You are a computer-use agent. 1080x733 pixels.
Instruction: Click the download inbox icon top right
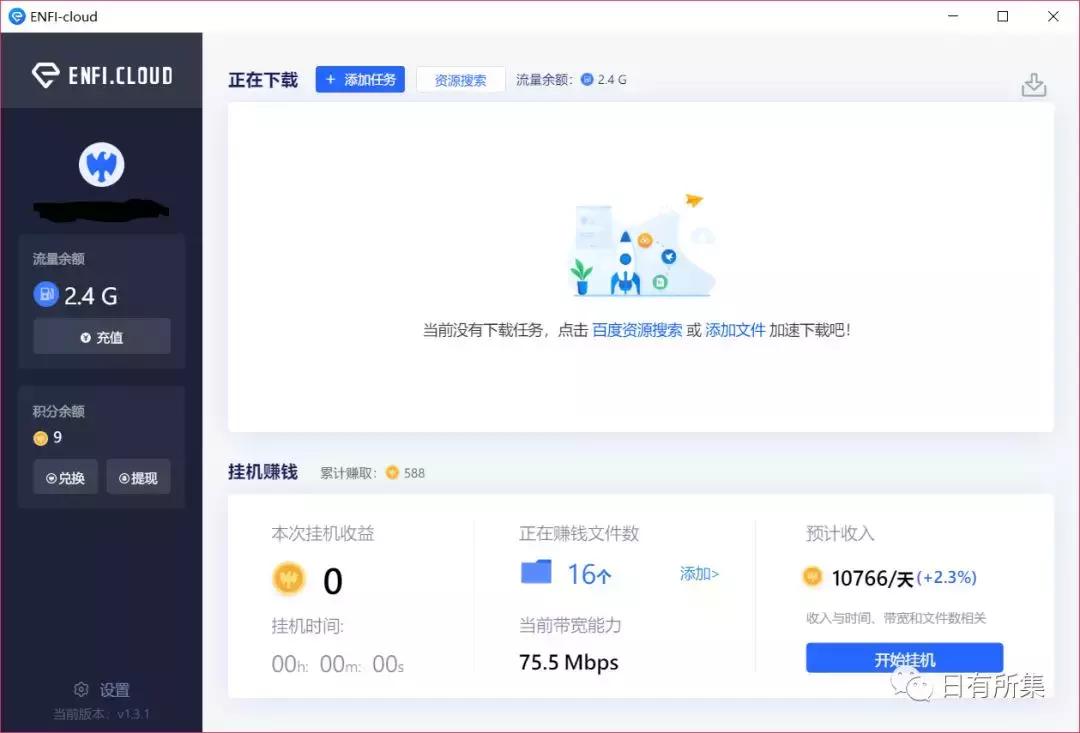point(1035,85)
